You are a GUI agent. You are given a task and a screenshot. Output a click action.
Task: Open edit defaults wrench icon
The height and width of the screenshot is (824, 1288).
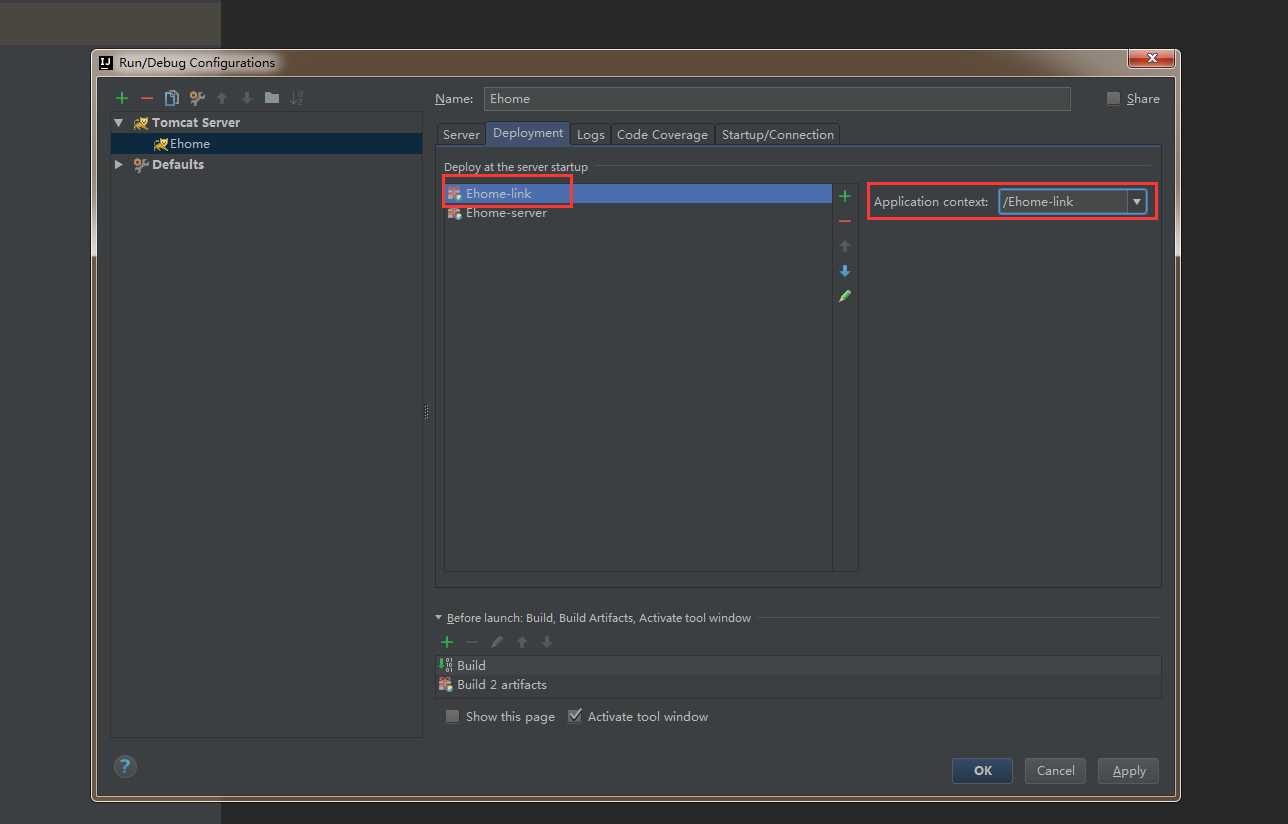click(197, 98)
